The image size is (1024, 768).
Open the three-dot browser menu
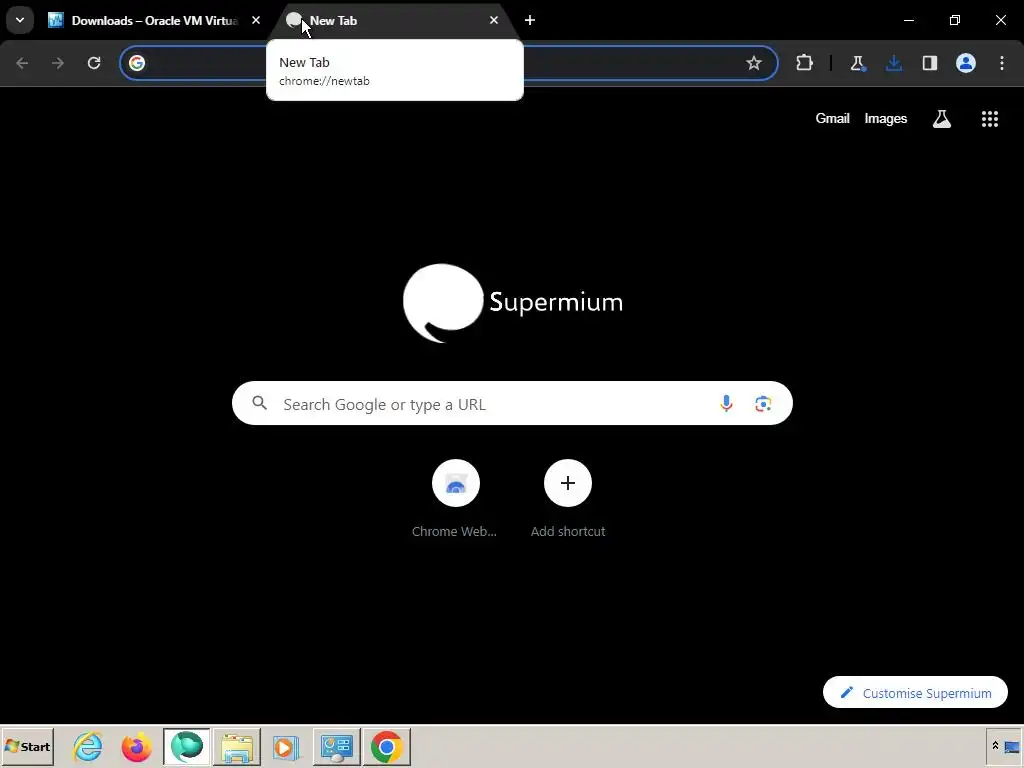click(x=1002, y=63)
